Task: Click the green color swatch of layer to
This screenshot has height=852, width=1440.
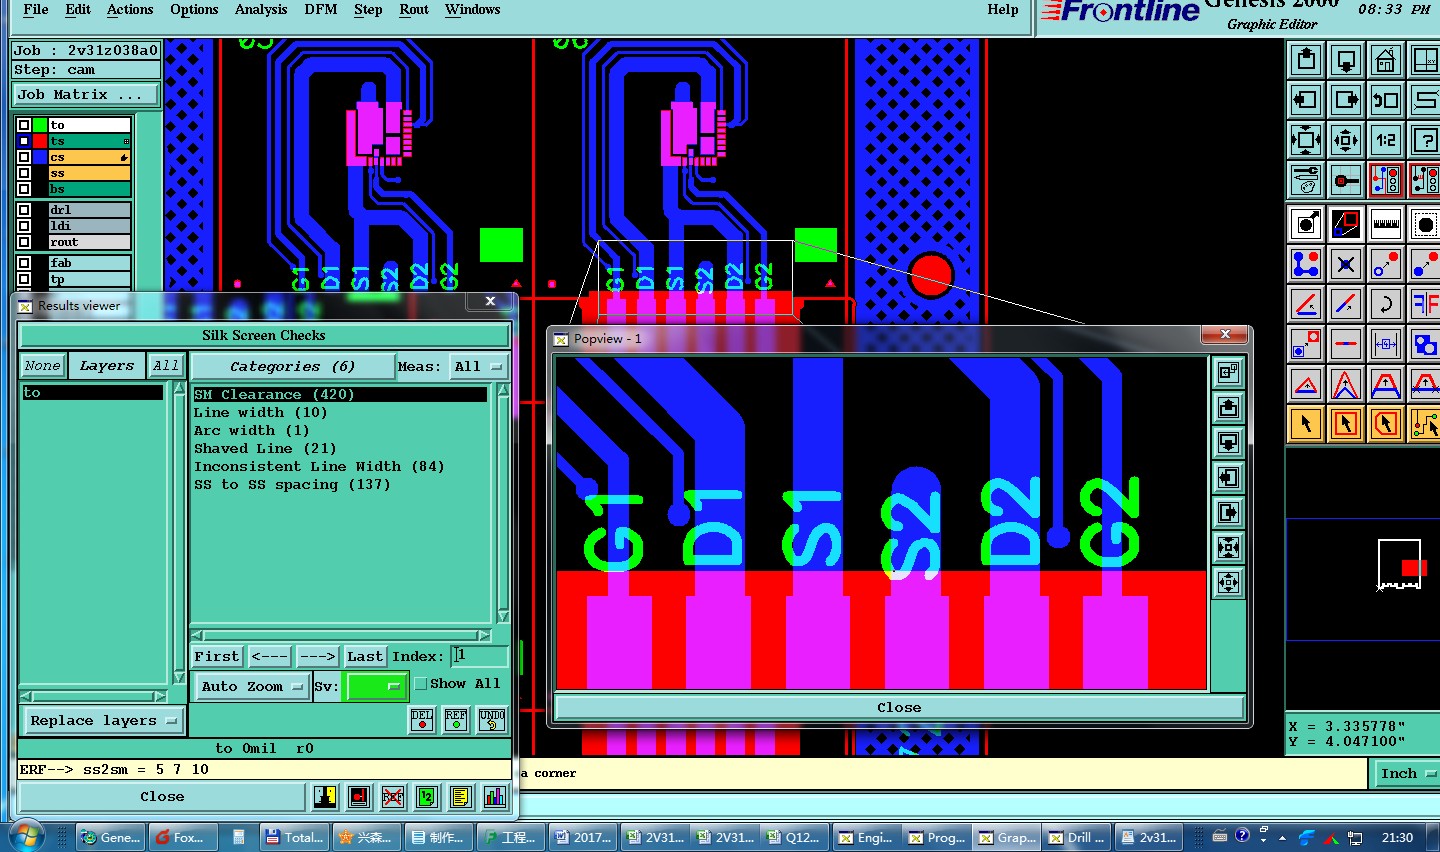Action: [40, 125]
